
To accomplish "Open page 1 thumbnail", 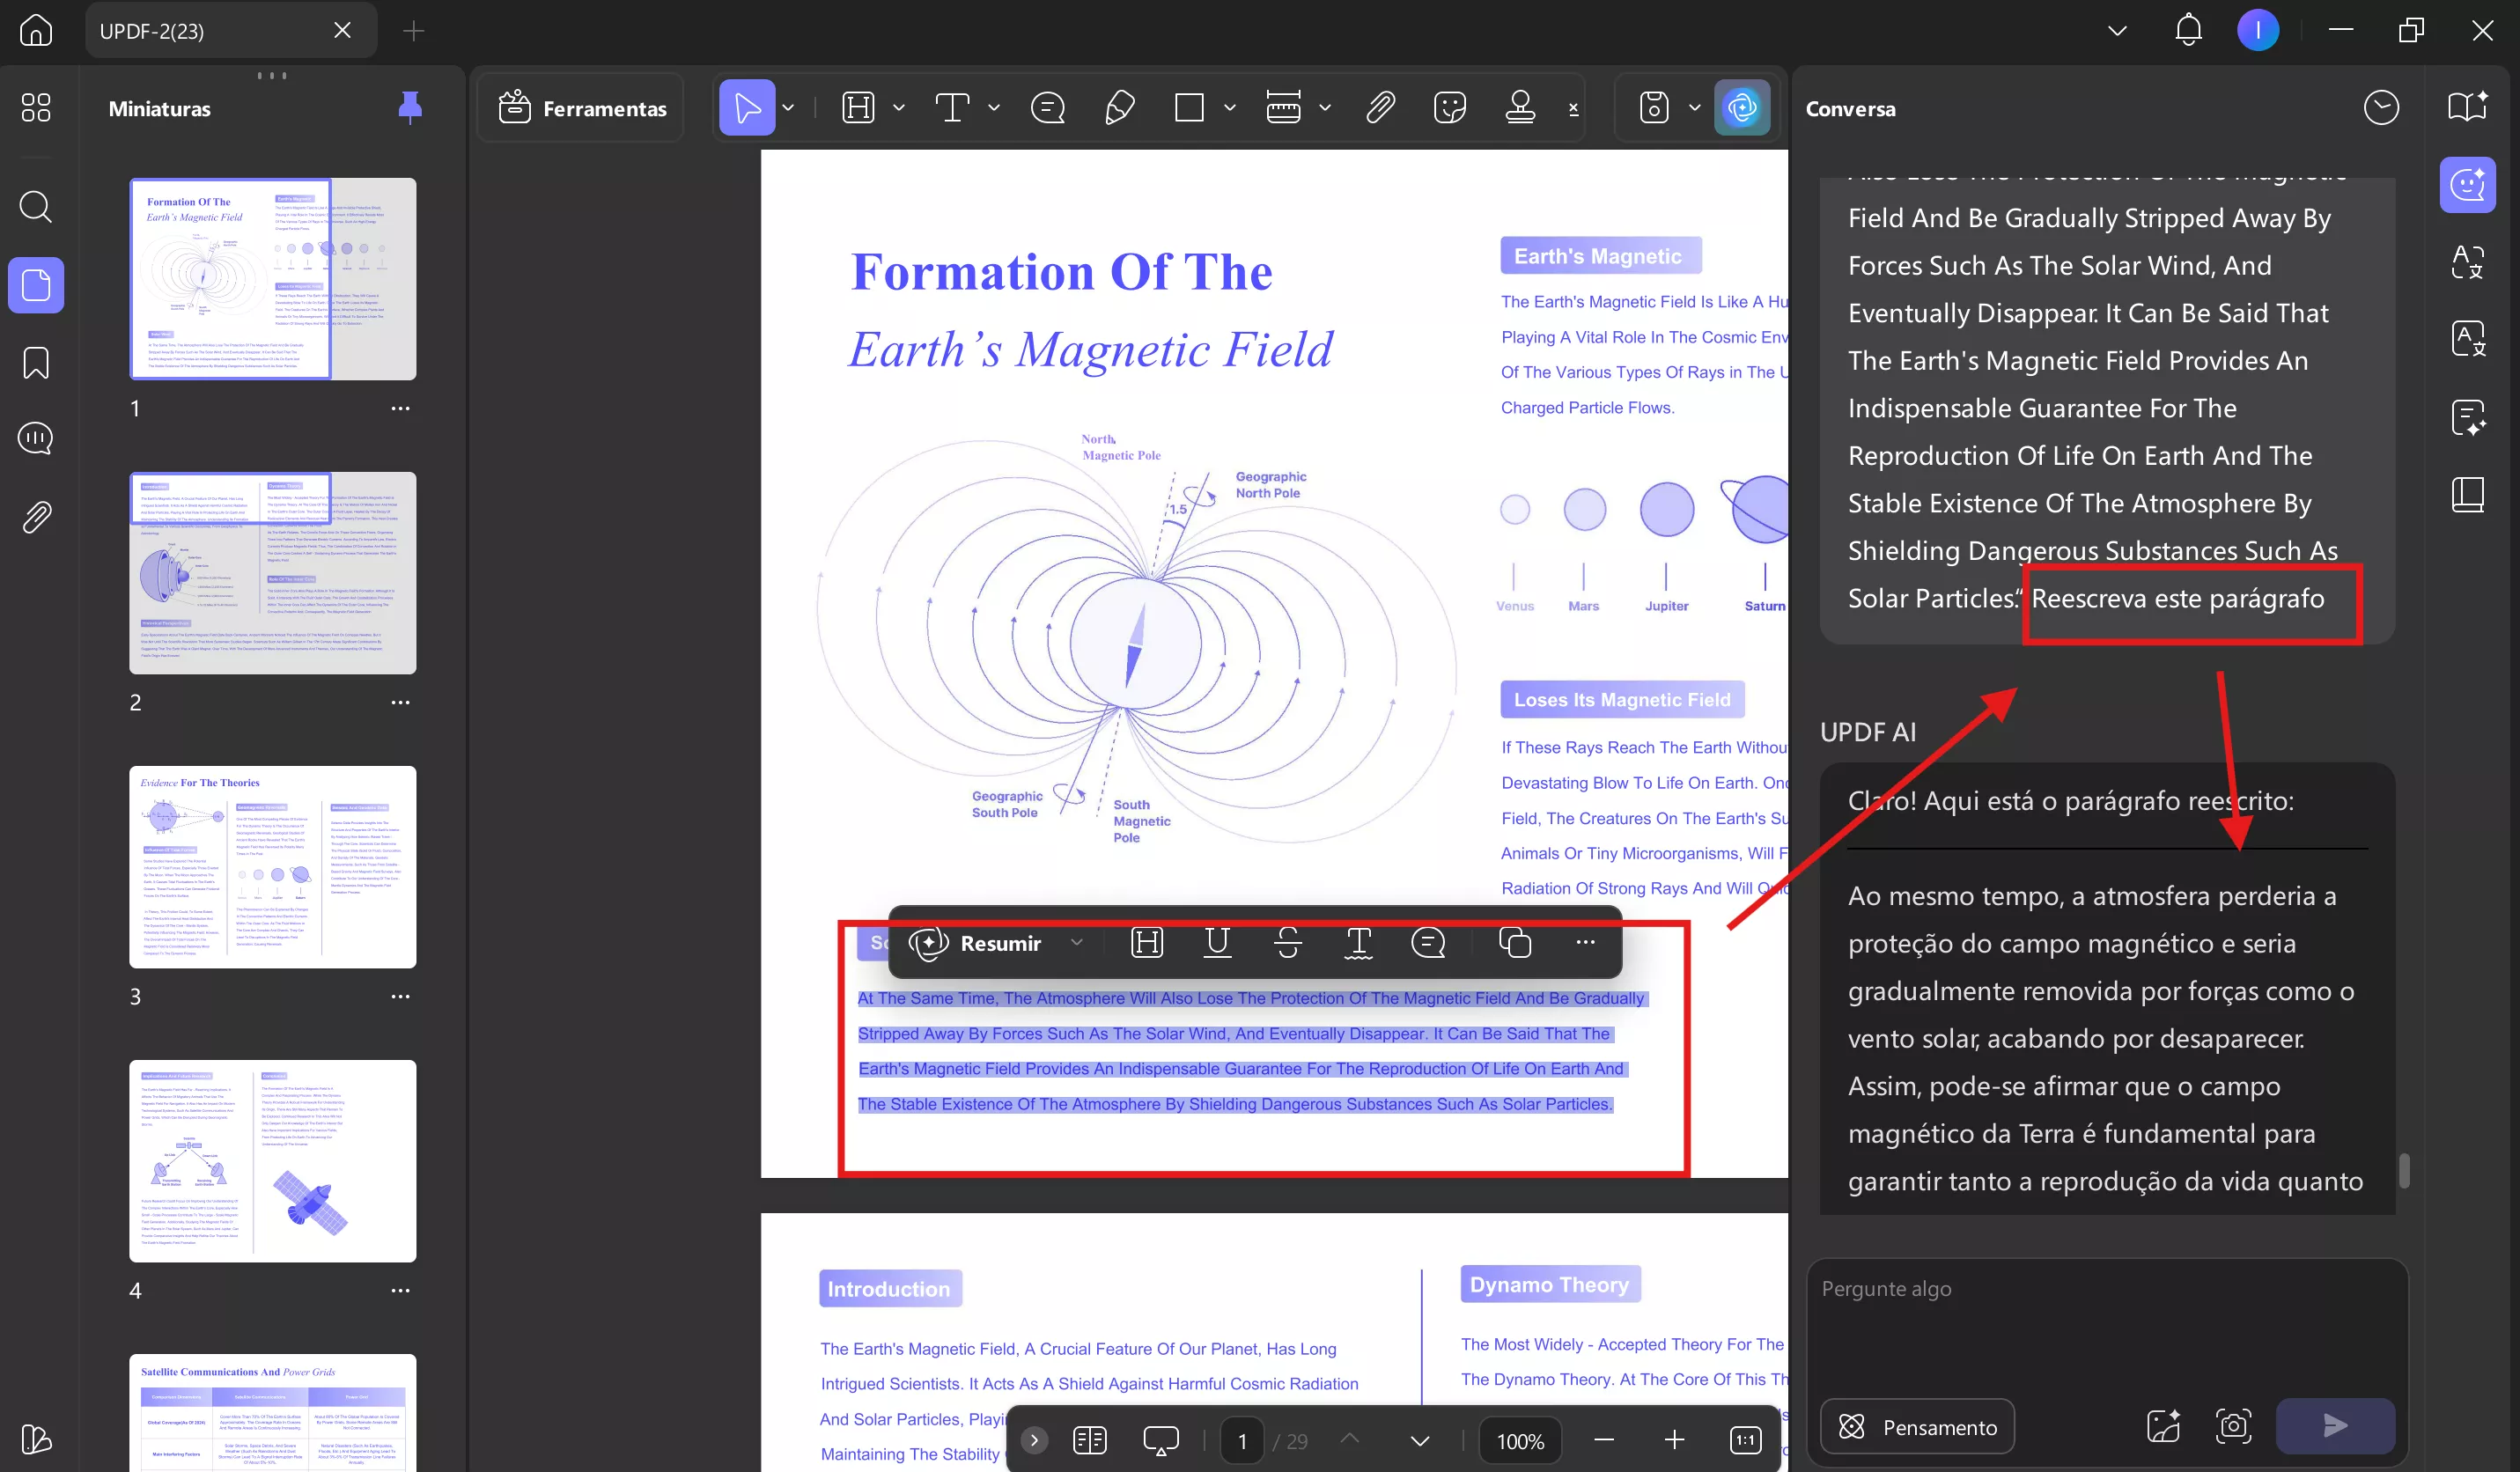I will [272, 279].
